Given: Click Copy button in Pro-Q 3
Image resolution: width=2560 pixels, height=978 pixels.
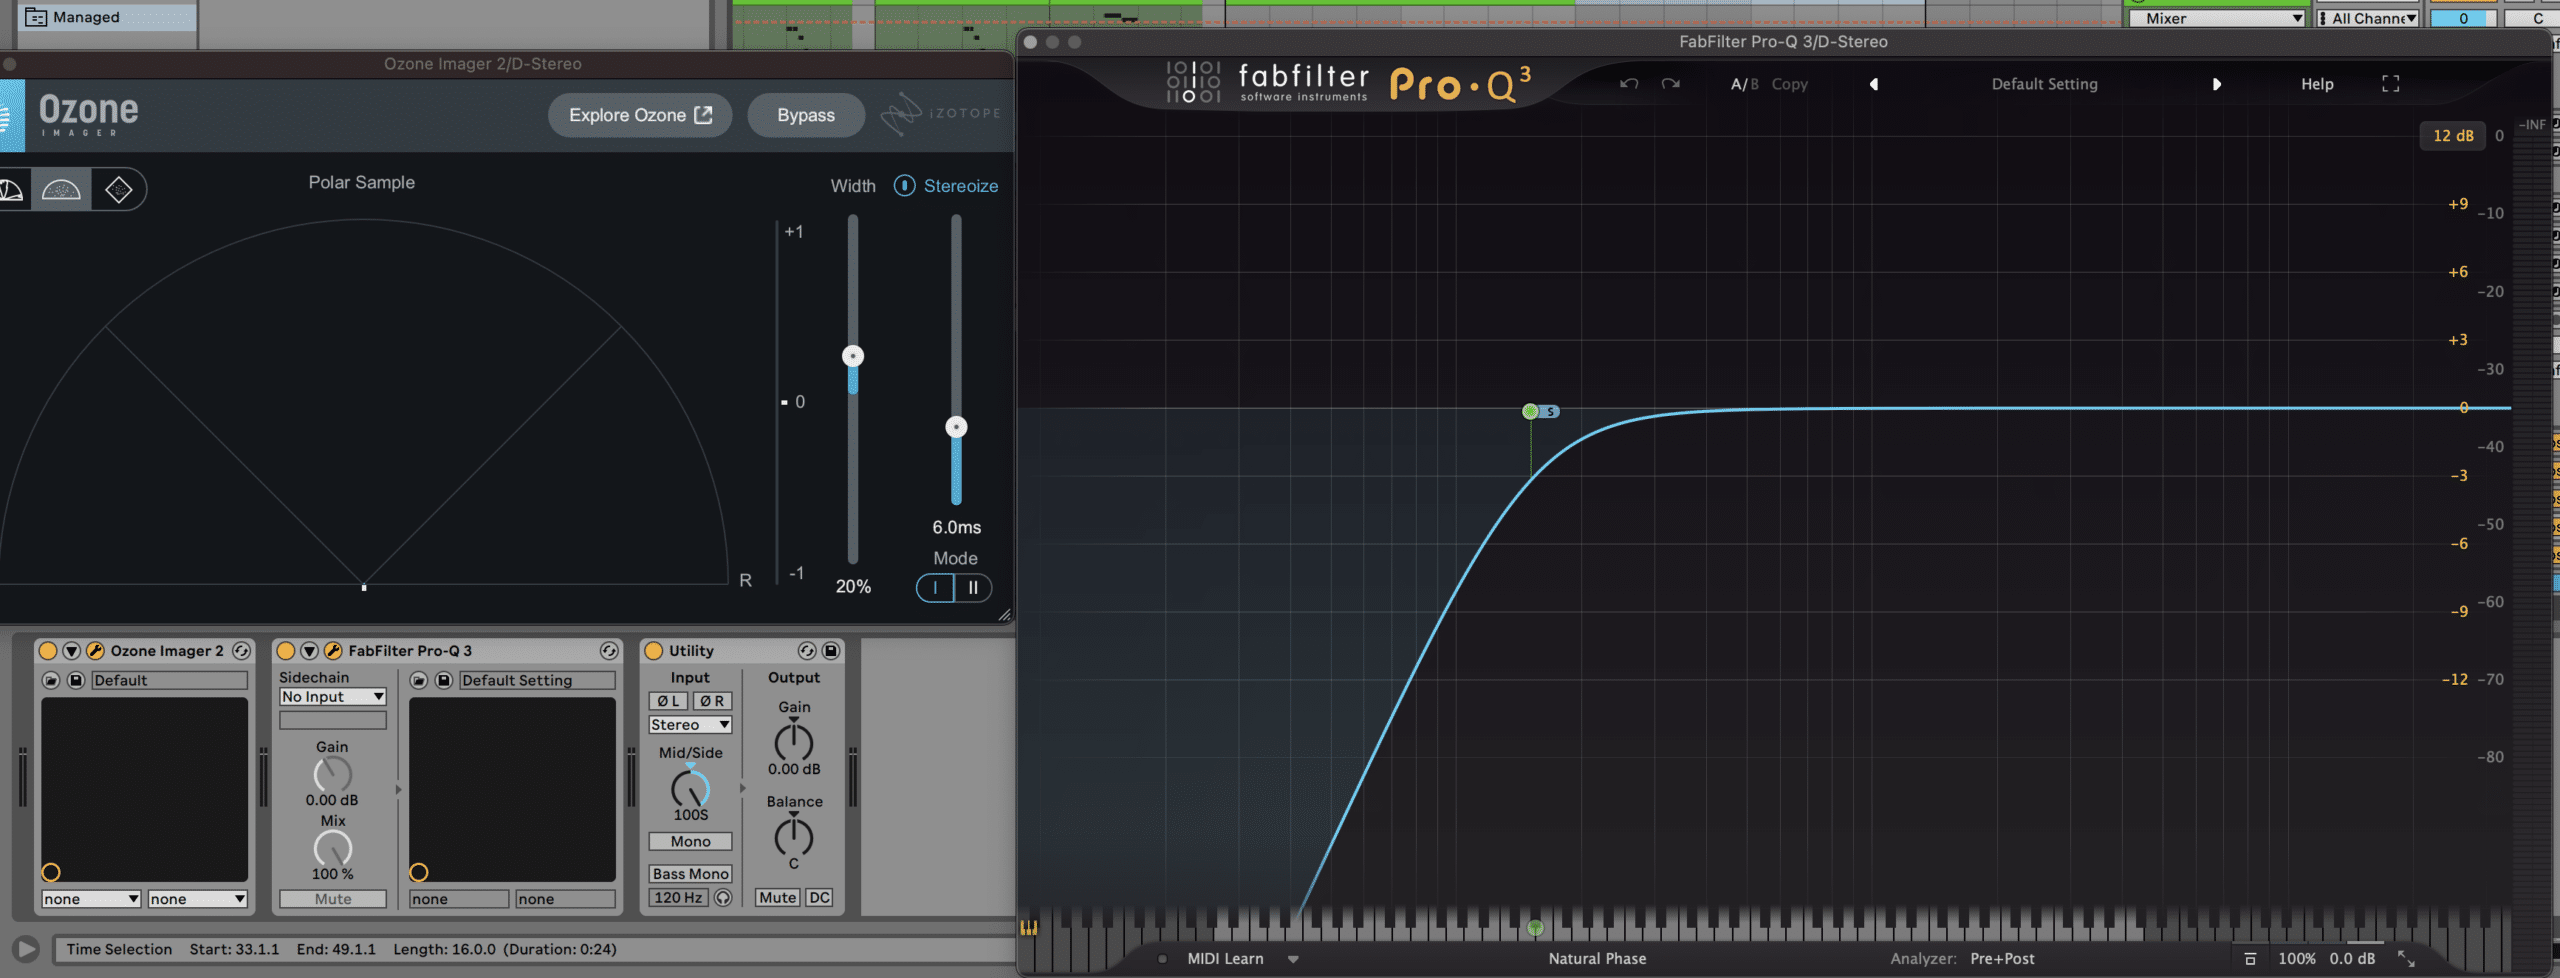Looking at the screenshot, I should (1790, 84).
